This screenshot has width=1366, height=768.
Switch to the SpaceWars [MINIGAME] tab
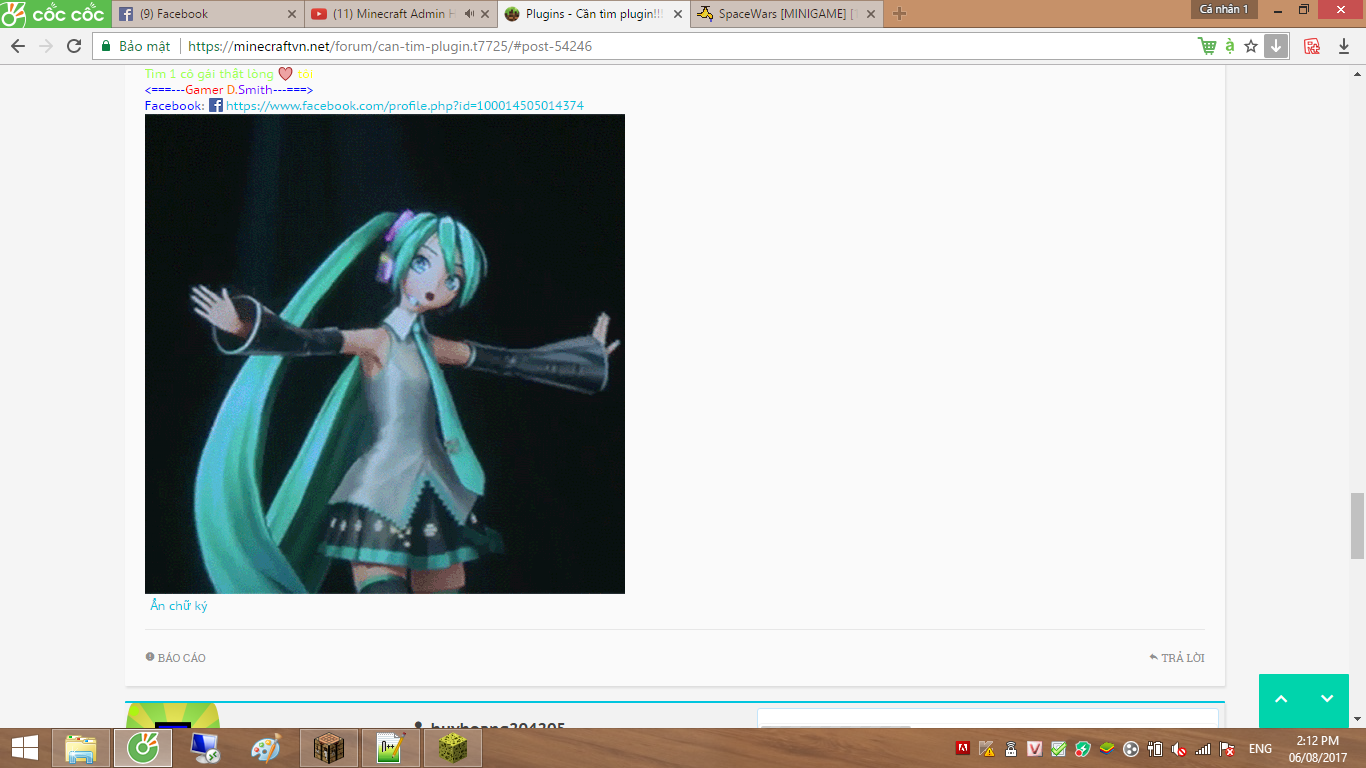tap(786, 14)
